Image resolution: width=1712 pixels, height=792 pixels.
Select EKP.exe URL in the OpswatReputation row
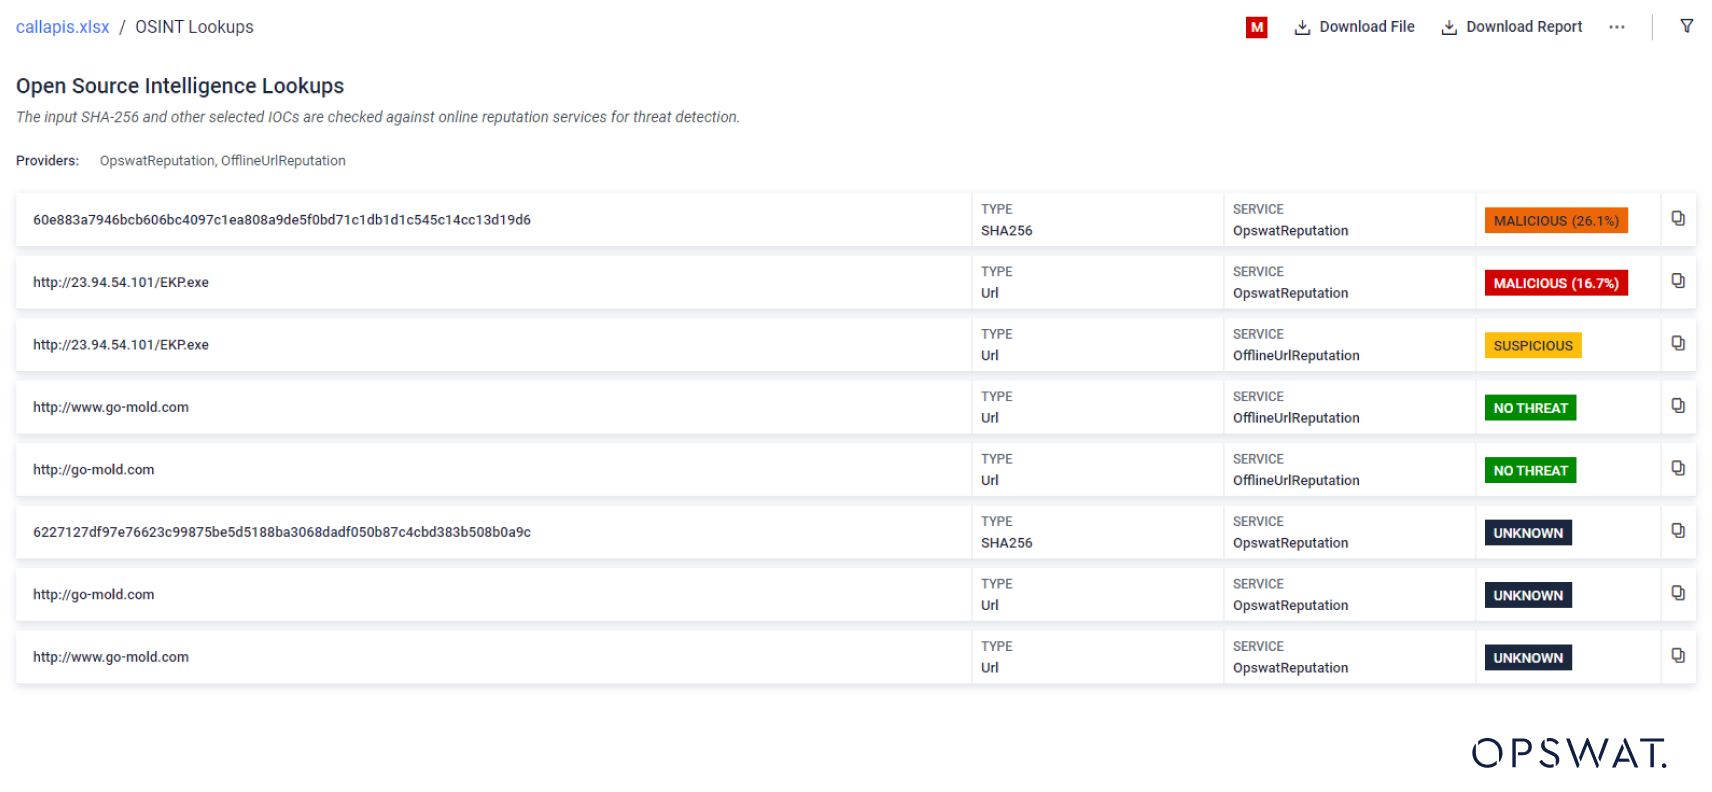pyautogui.click(x=121, y=282)
